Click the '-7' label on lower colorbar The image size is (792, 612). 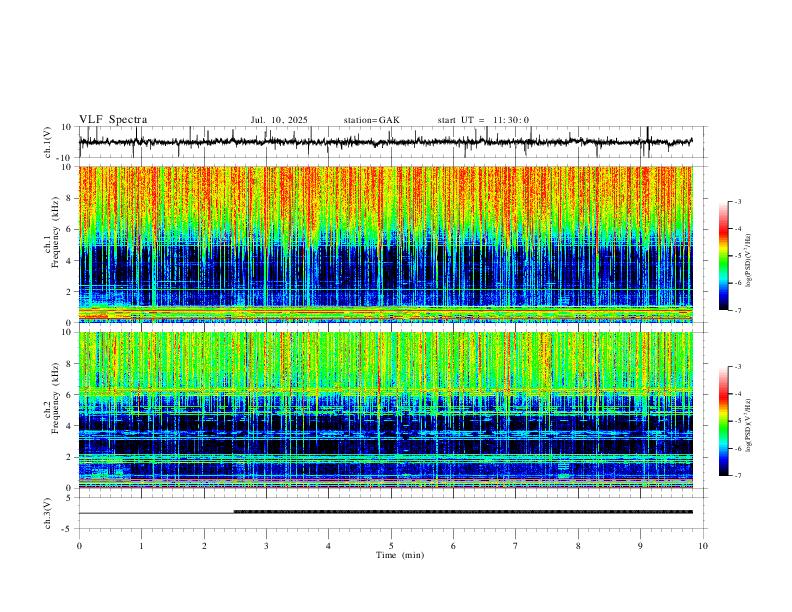[x=737, y=476]
